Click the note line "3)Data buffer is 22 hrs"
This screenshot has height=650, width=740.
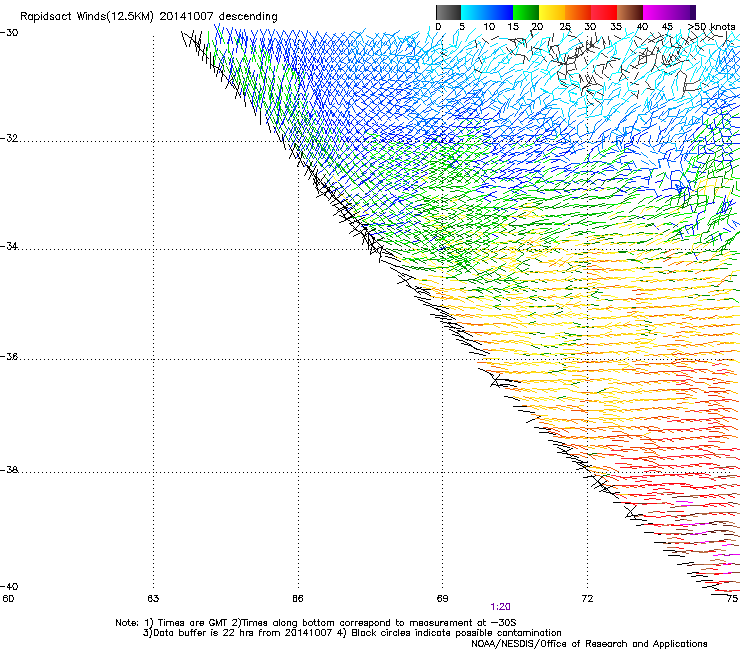pos(352,633)
